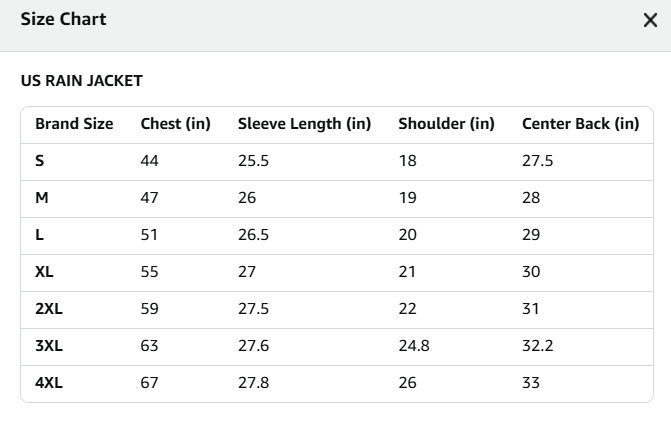
Task: Select the L brand size row label
Action: (x=40, y=235)
